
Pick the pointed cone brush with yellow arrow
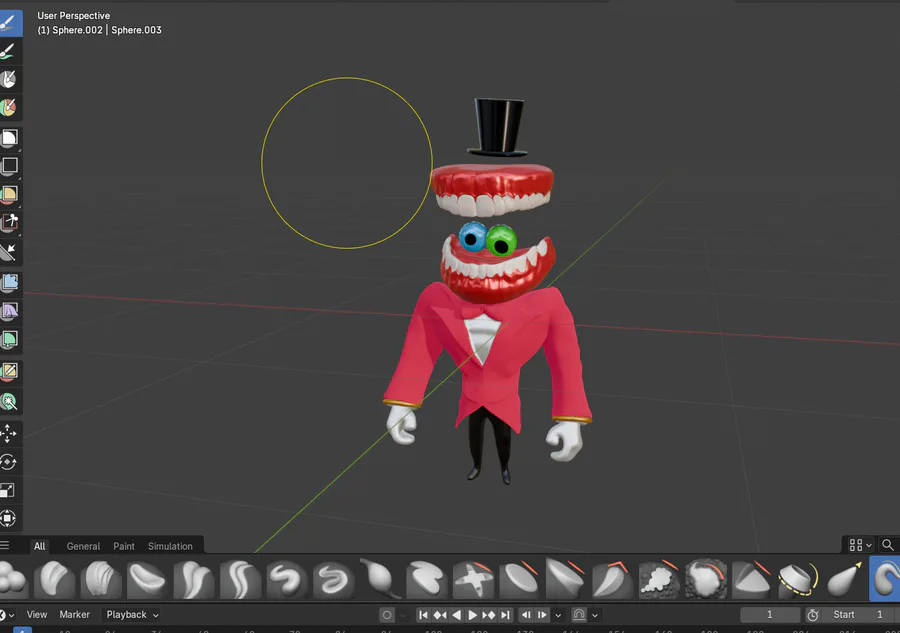point(845,578)
